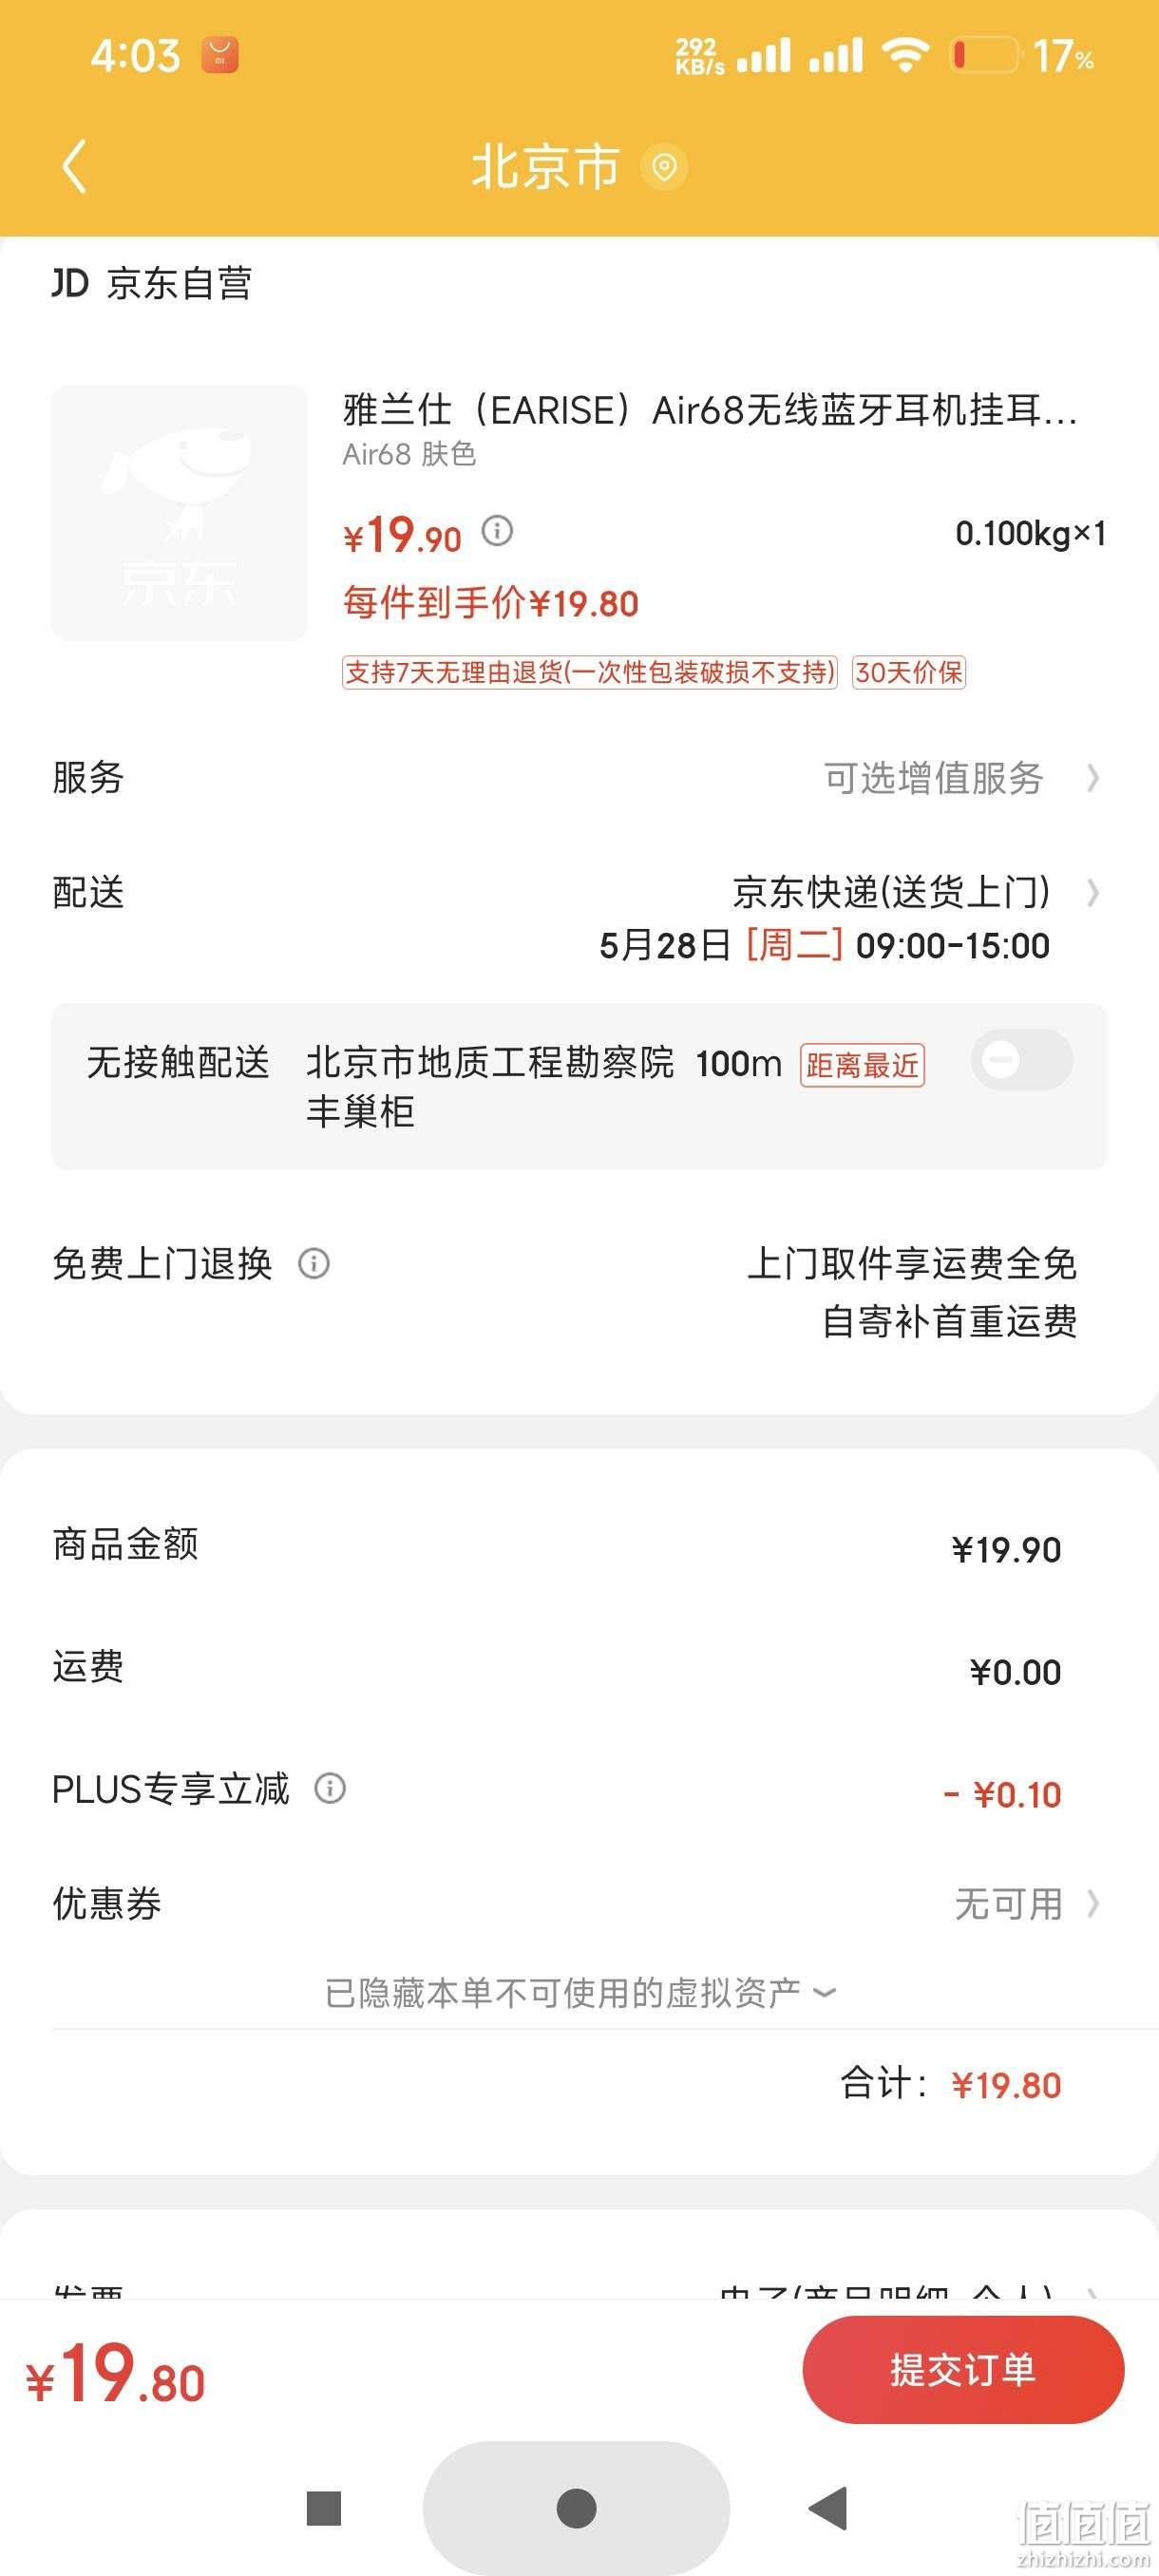The image size is (1159, 2576).
Task: Open the 雅兰仕 Air68 product title
Action: 710,410
